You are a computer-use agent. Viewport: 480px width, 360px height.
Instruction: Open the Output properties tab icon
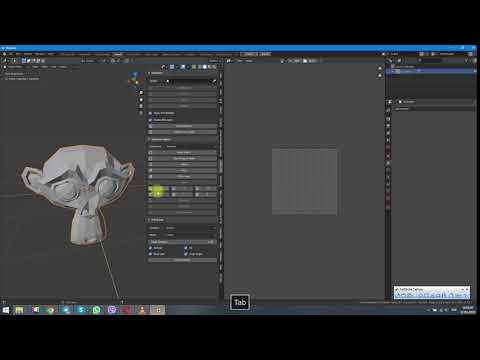[388, 126]
